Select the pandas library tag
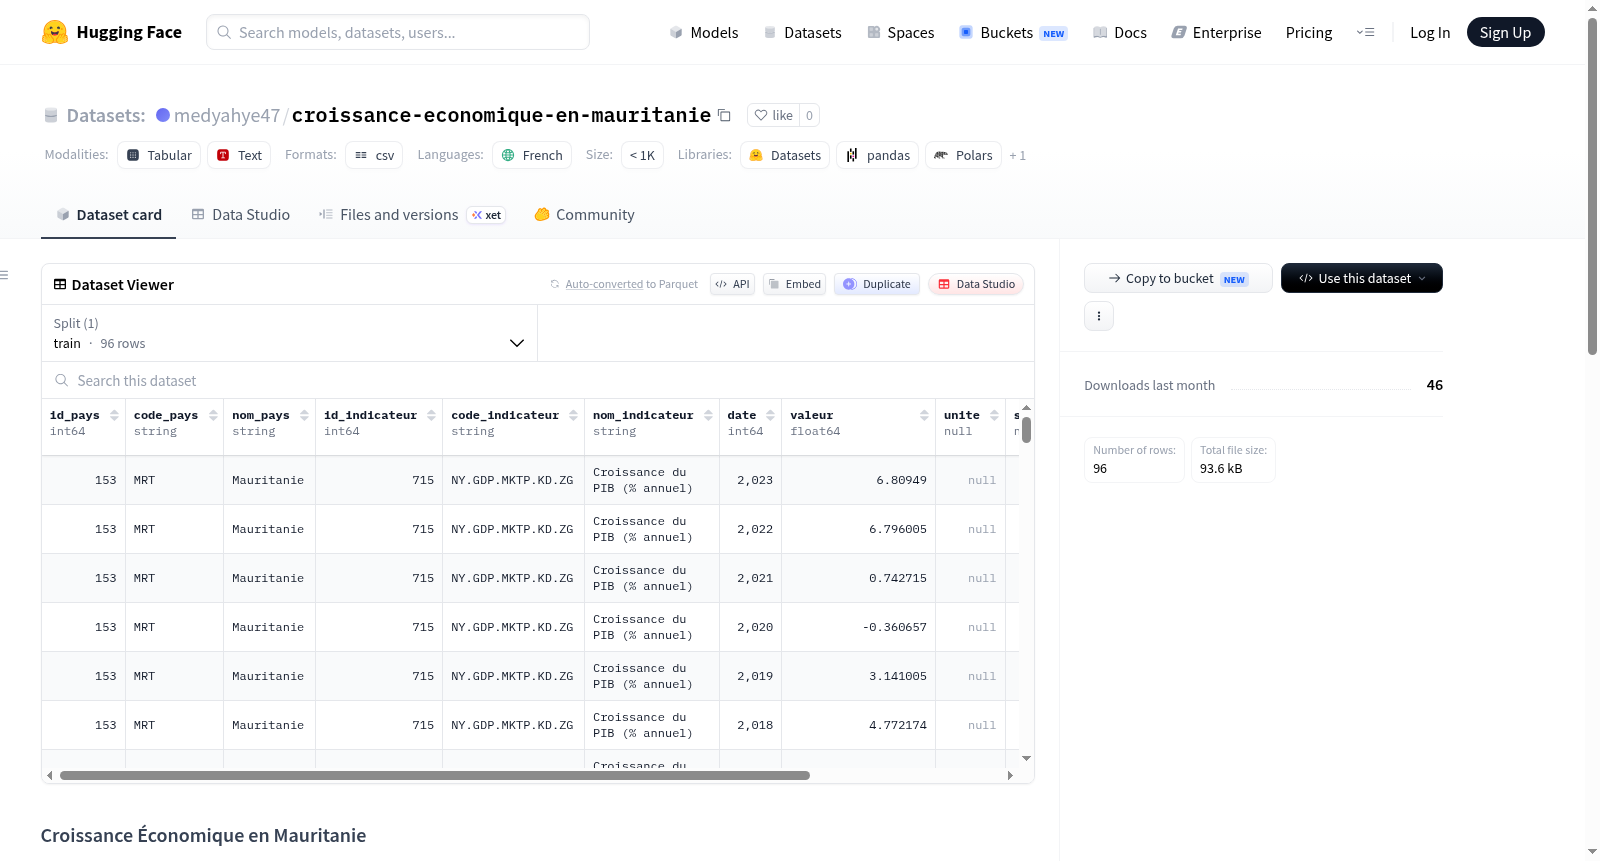1600x861 pixels. (x=878, y=155)
